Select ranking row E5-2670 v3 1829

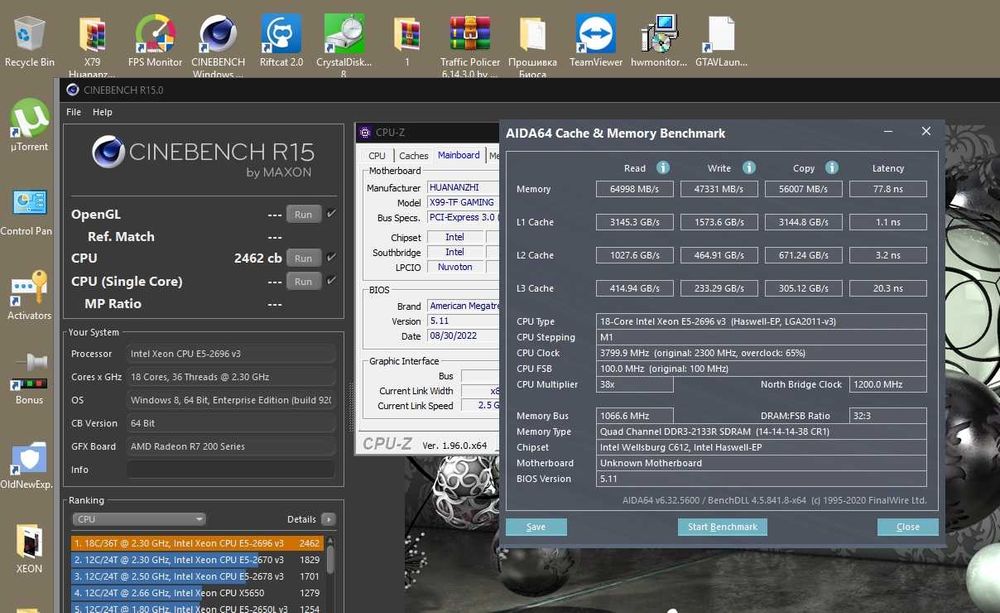(x=196, y=560)
